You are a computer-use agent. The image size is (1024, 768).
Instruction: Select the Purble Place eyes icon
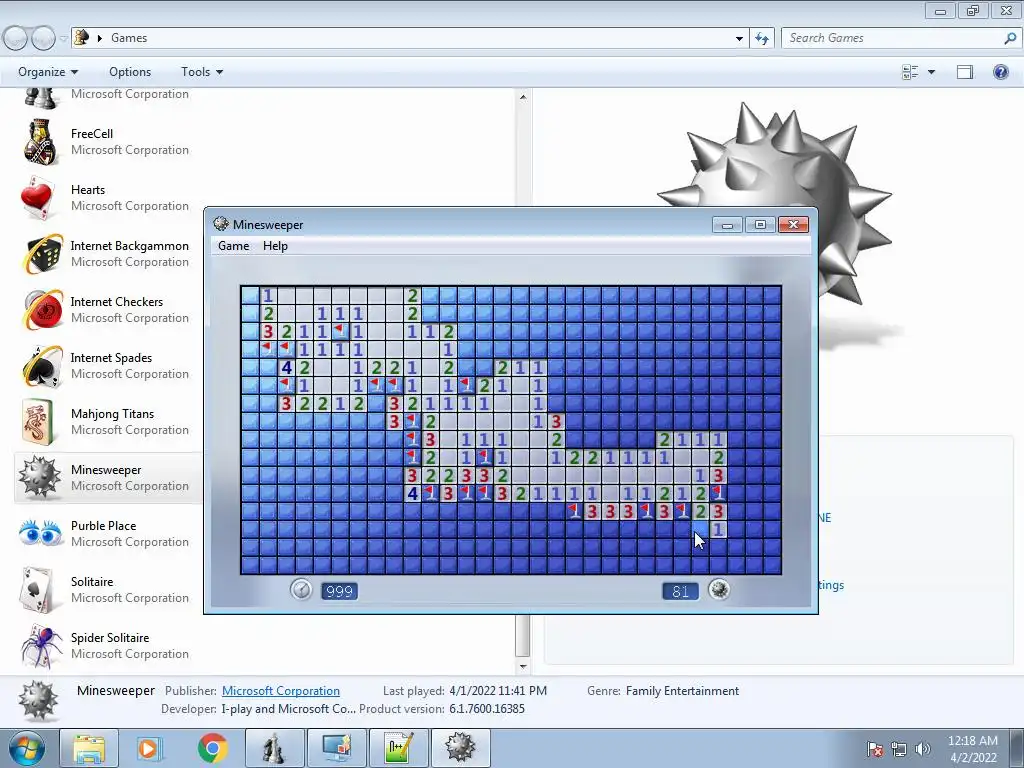point(40,534)
